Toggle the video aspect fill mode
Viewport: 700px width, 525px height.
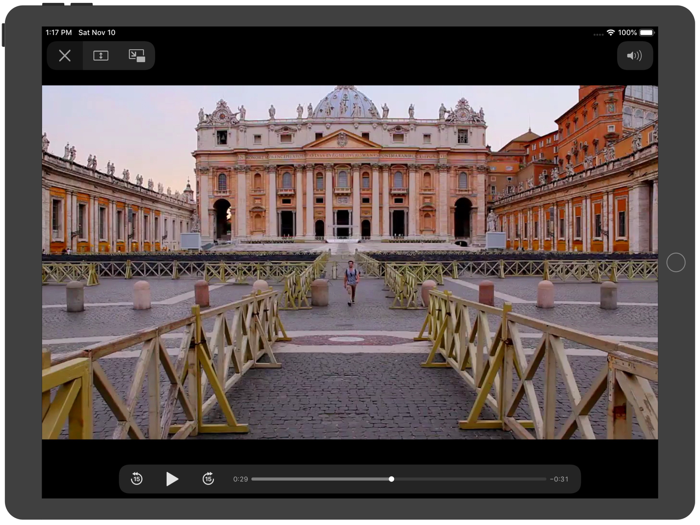(101, 56)
